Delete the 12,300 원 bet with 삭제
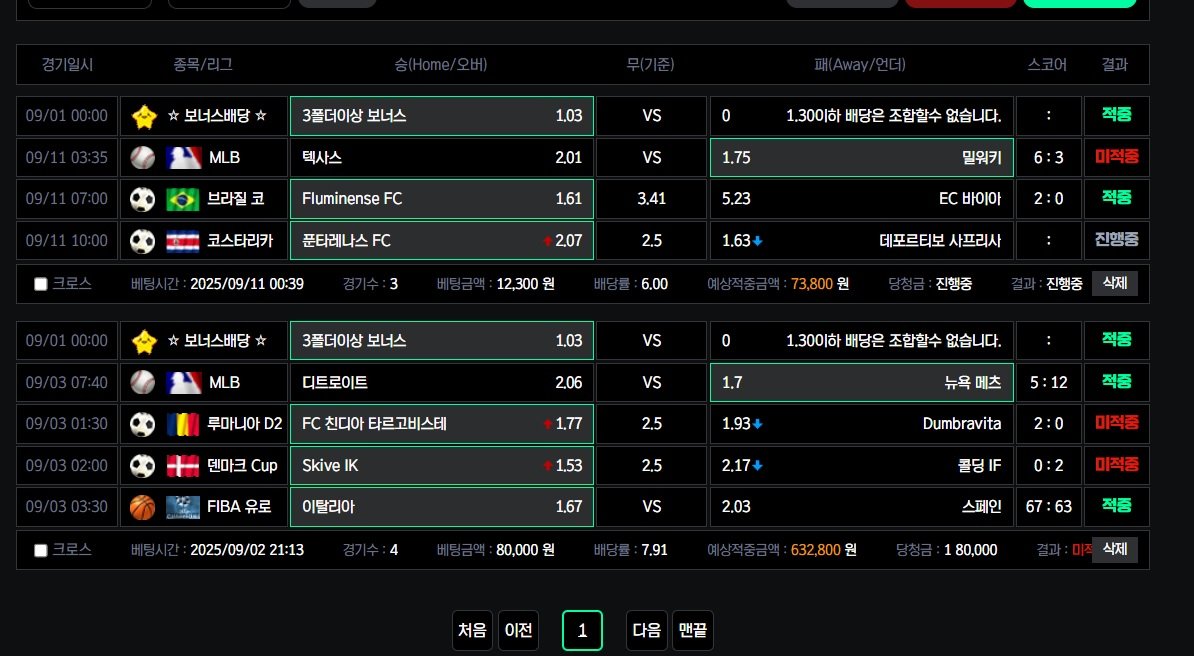 tap(1114, 283)
